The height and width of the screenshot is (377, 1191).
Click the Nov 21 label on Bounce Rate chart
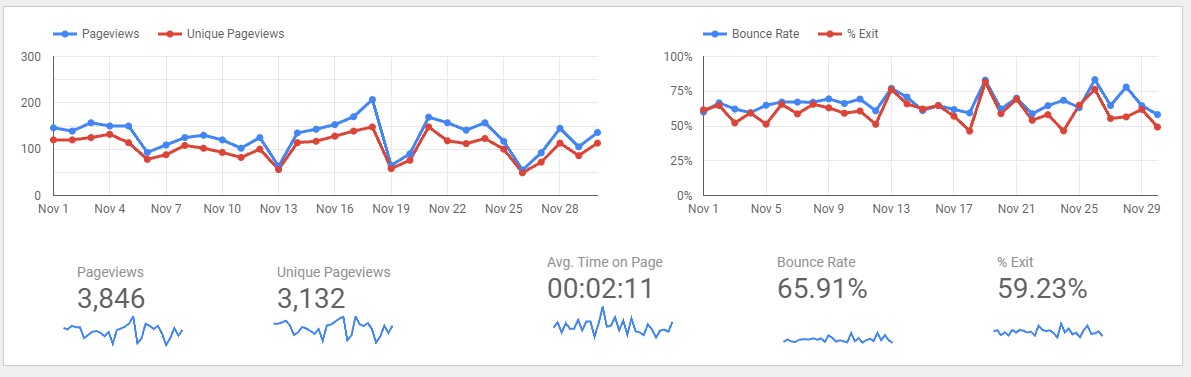pyautogui.click(x=1016, y=208)
